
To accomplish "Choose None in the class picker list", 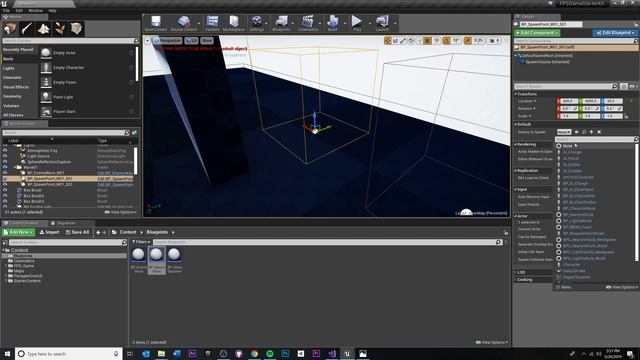I will [x=567, y=146].
